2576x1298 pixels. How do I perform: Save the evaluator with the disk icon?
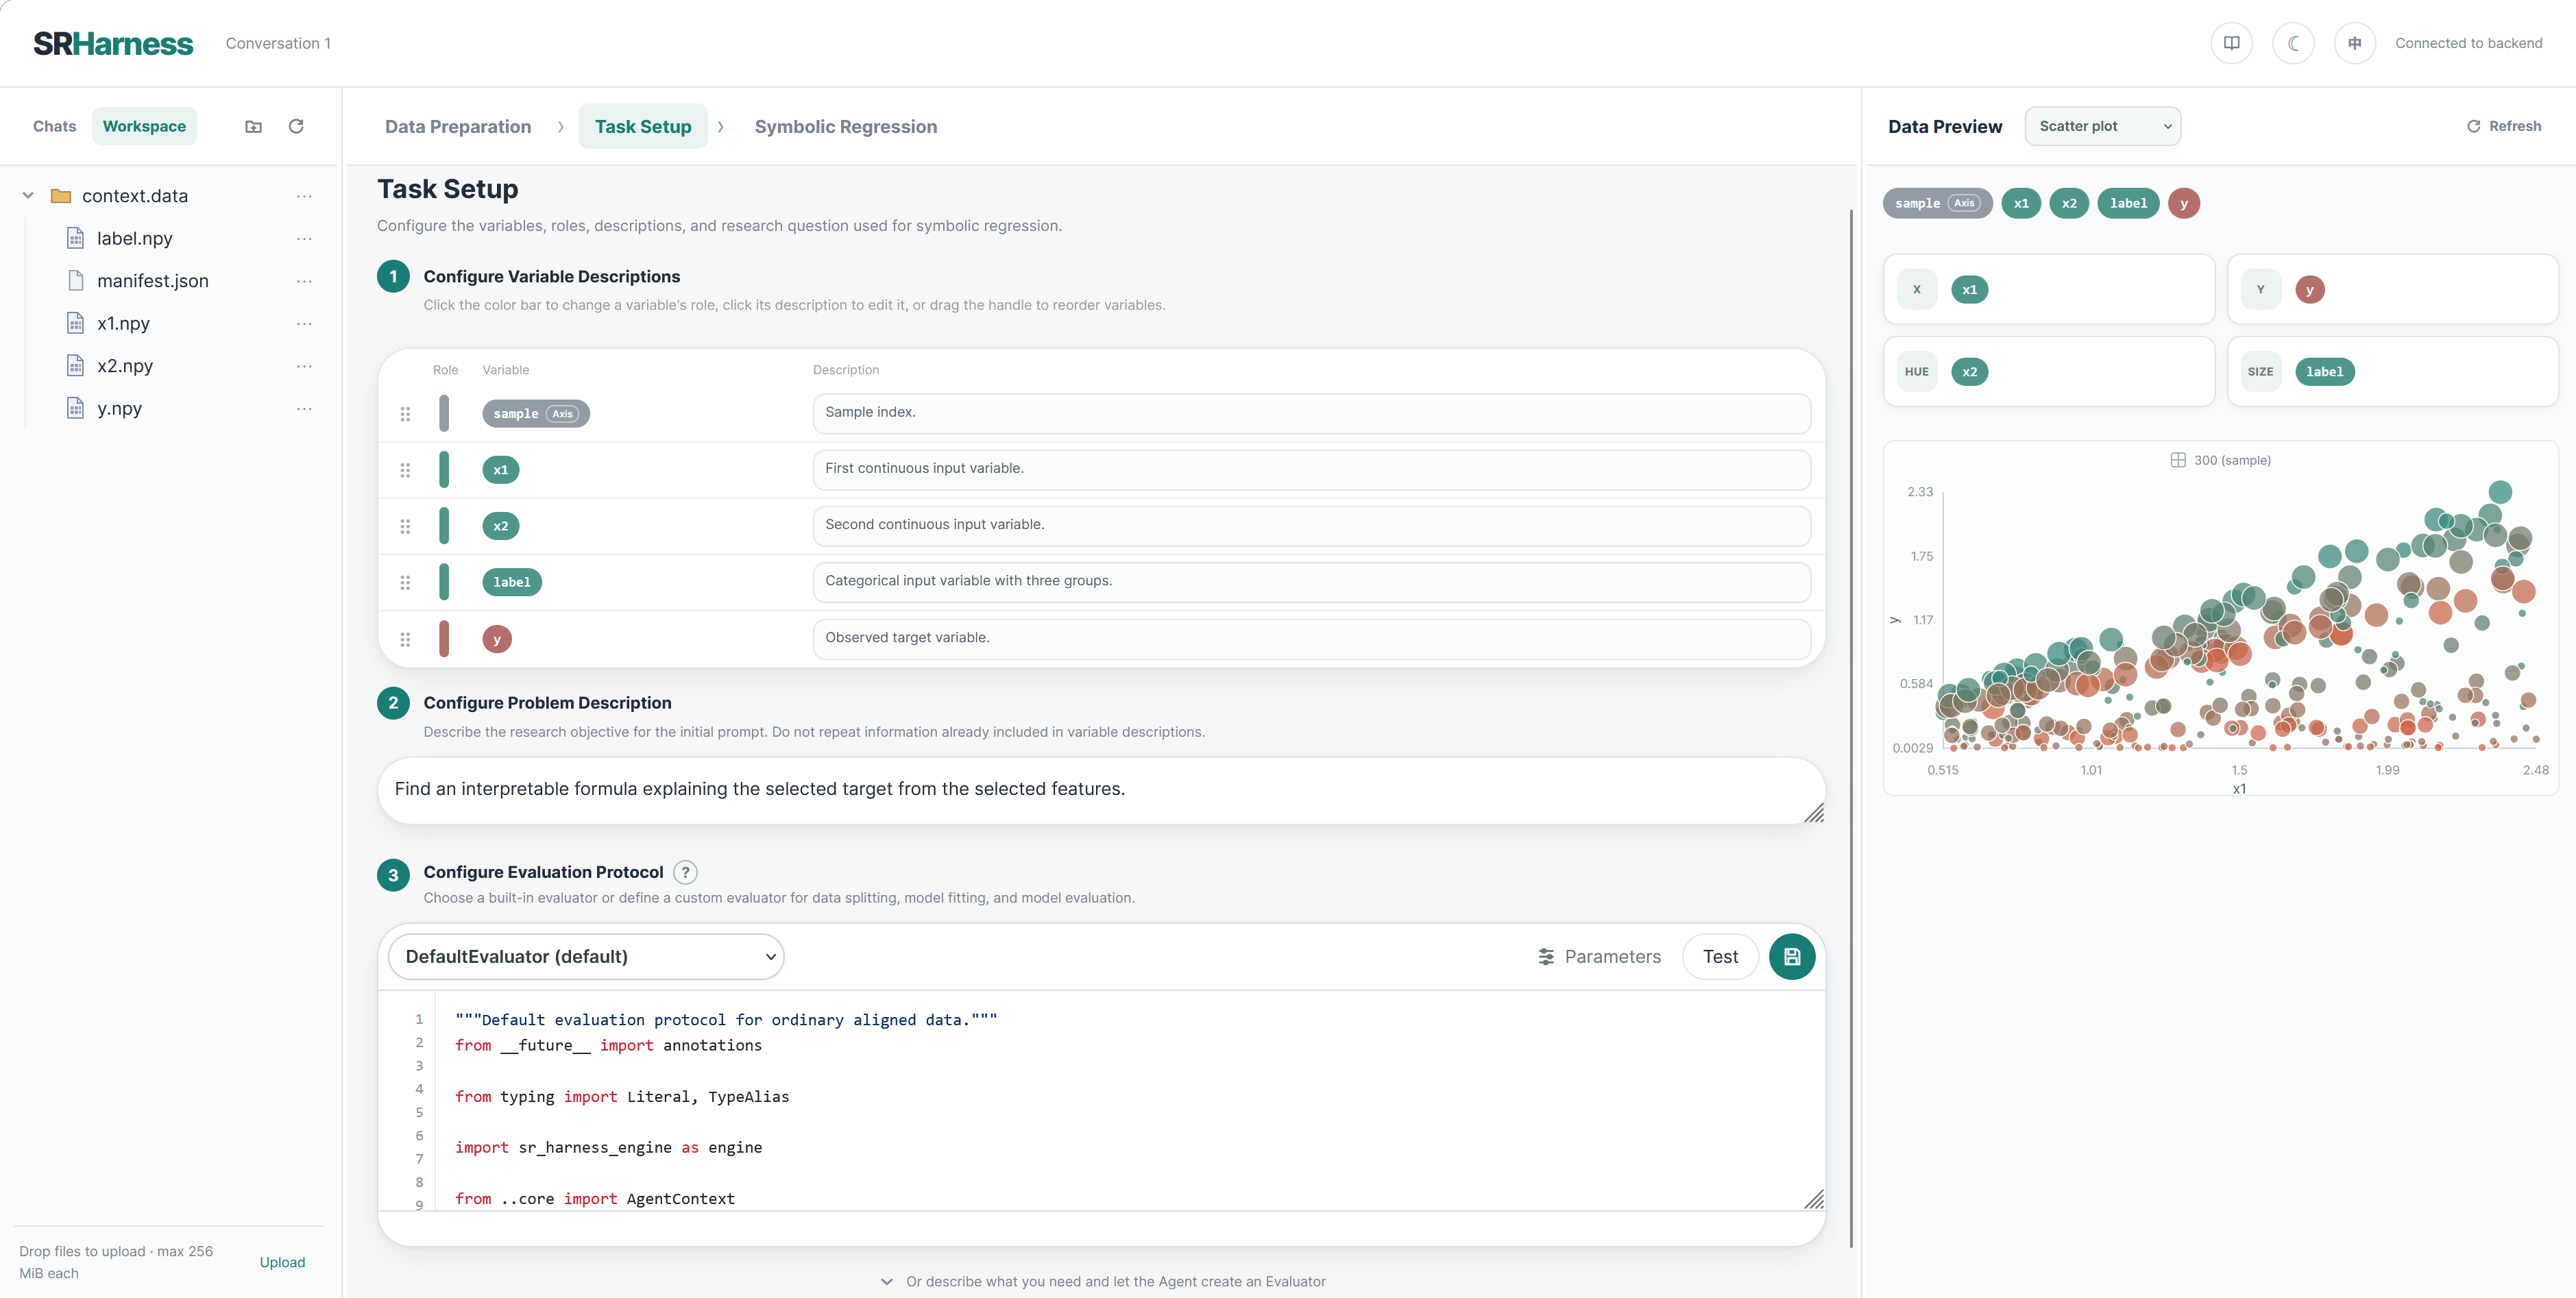[1792, 957]
